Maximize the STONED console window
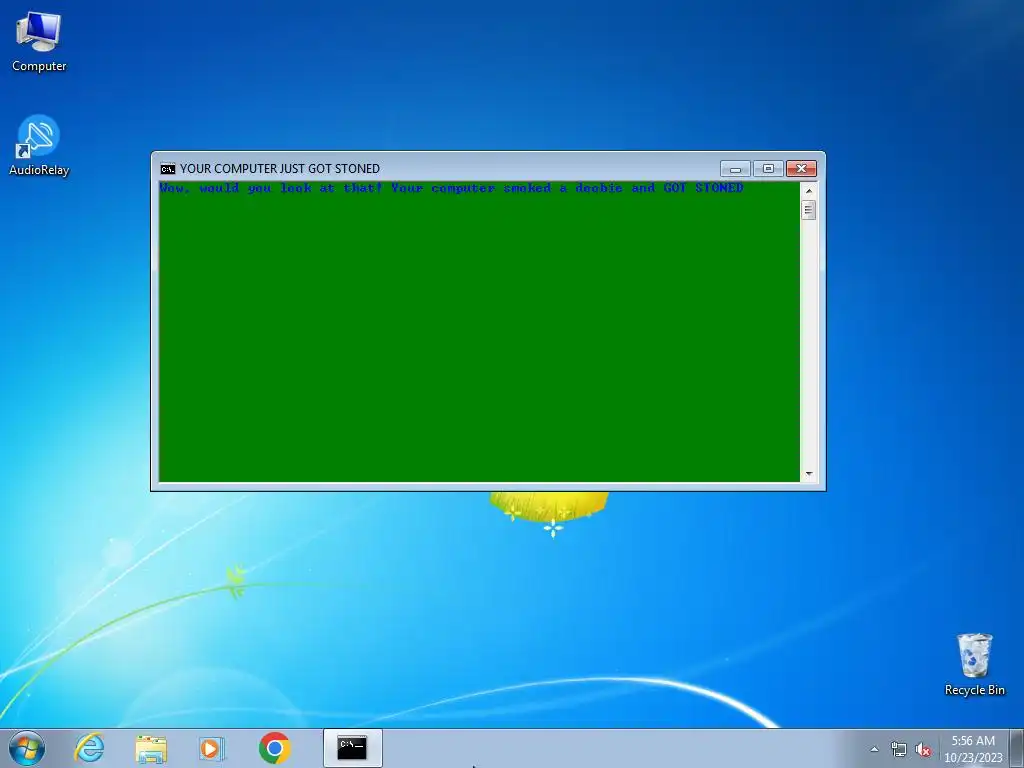 pyautogui.click(x=768, y=168)
